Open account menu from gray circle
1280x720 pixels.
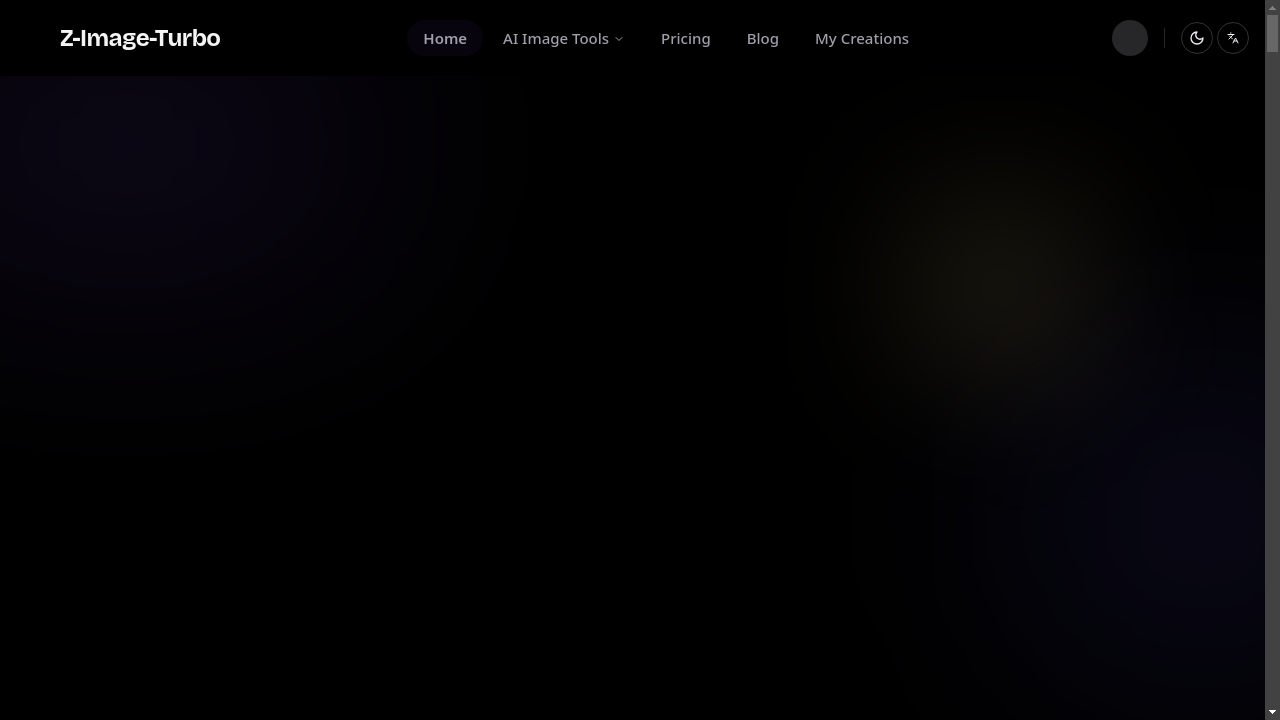click(x=1130, y=38)
